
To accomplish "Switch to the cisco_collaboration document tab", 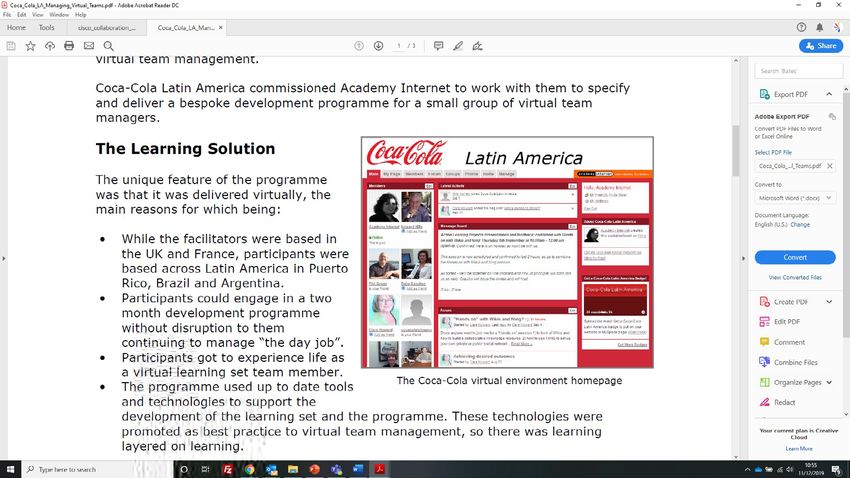I will 107,28.
